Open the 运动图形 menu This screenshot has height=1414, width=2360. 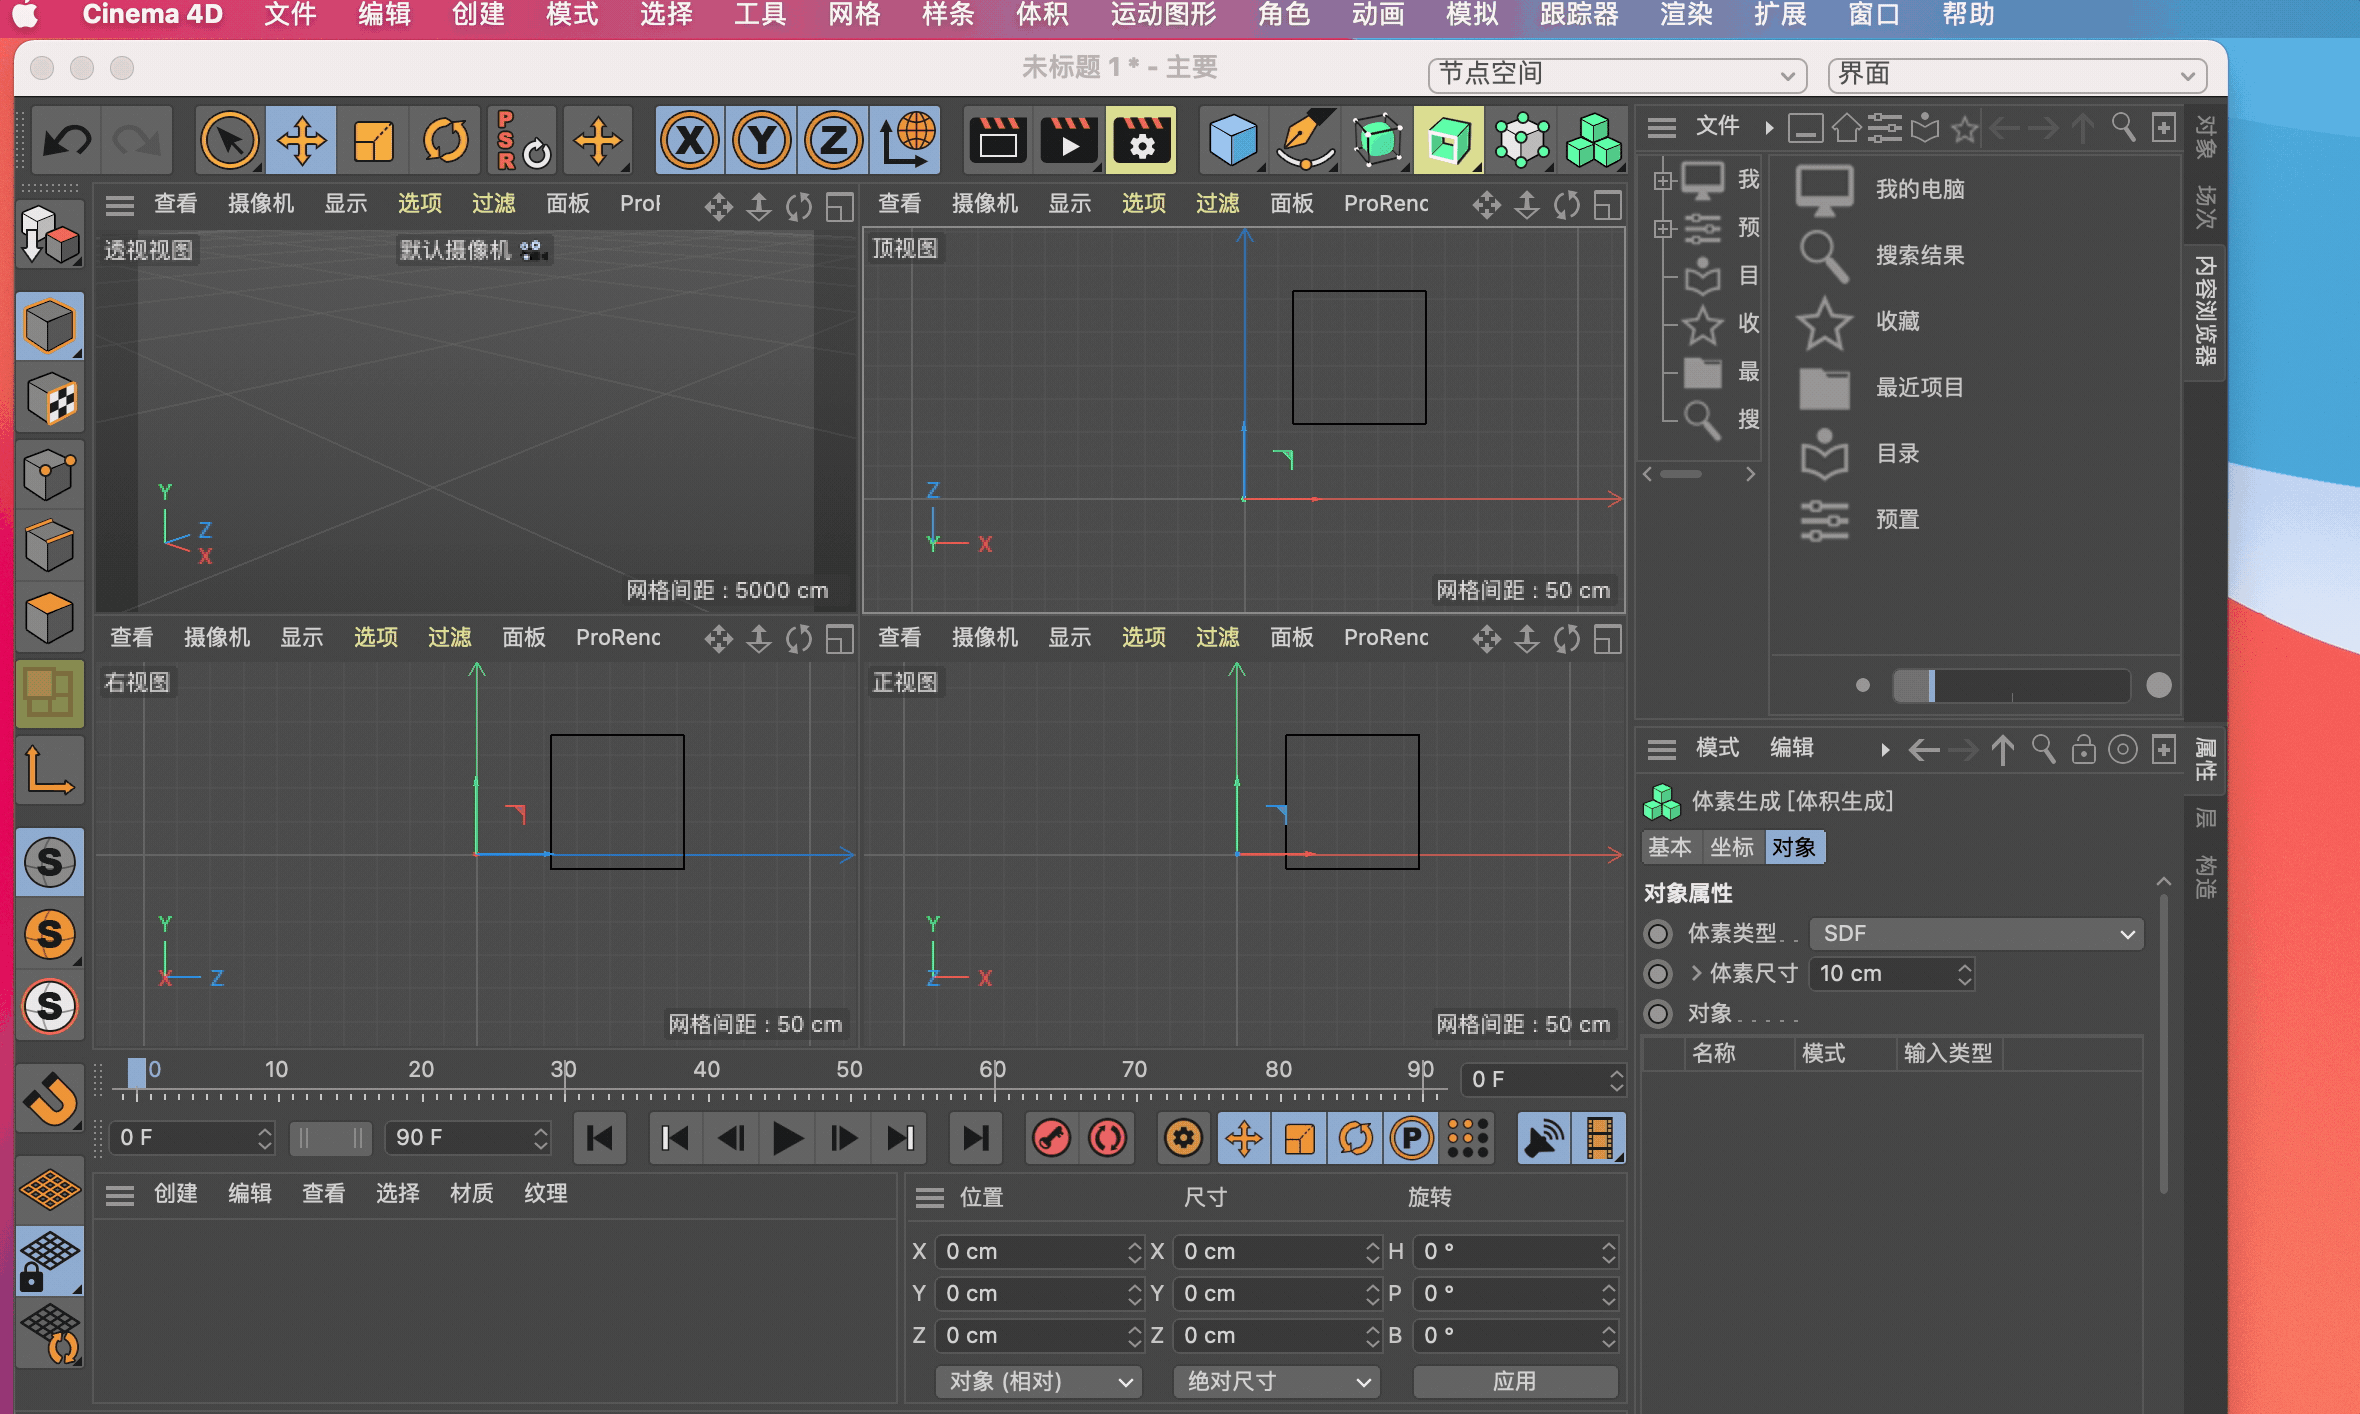click(1163, 15)
